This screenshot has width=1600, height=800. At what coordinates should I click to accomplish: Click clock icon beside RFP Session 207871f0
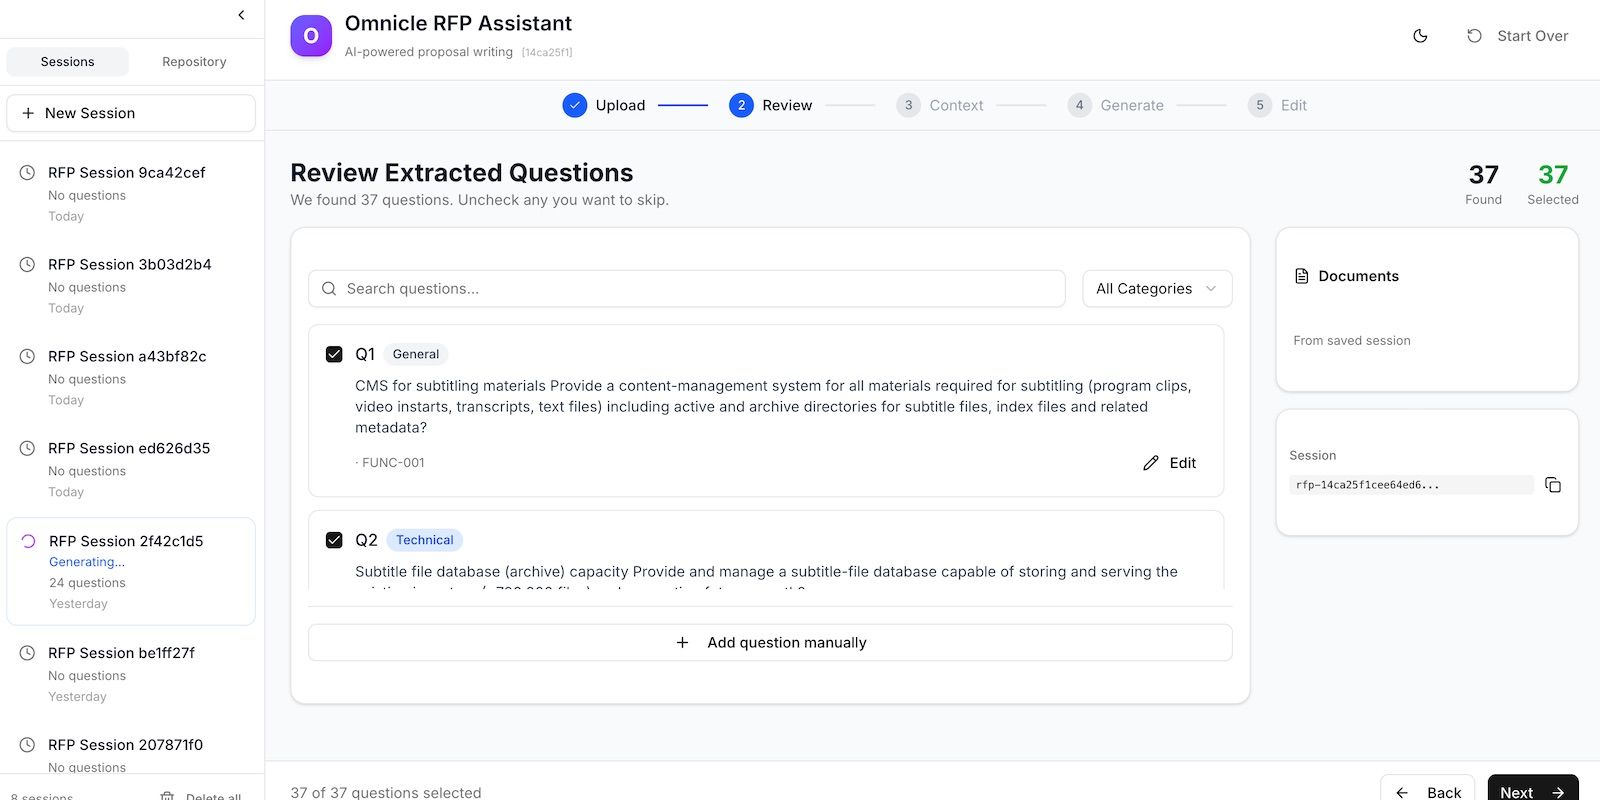coord(28,745)
